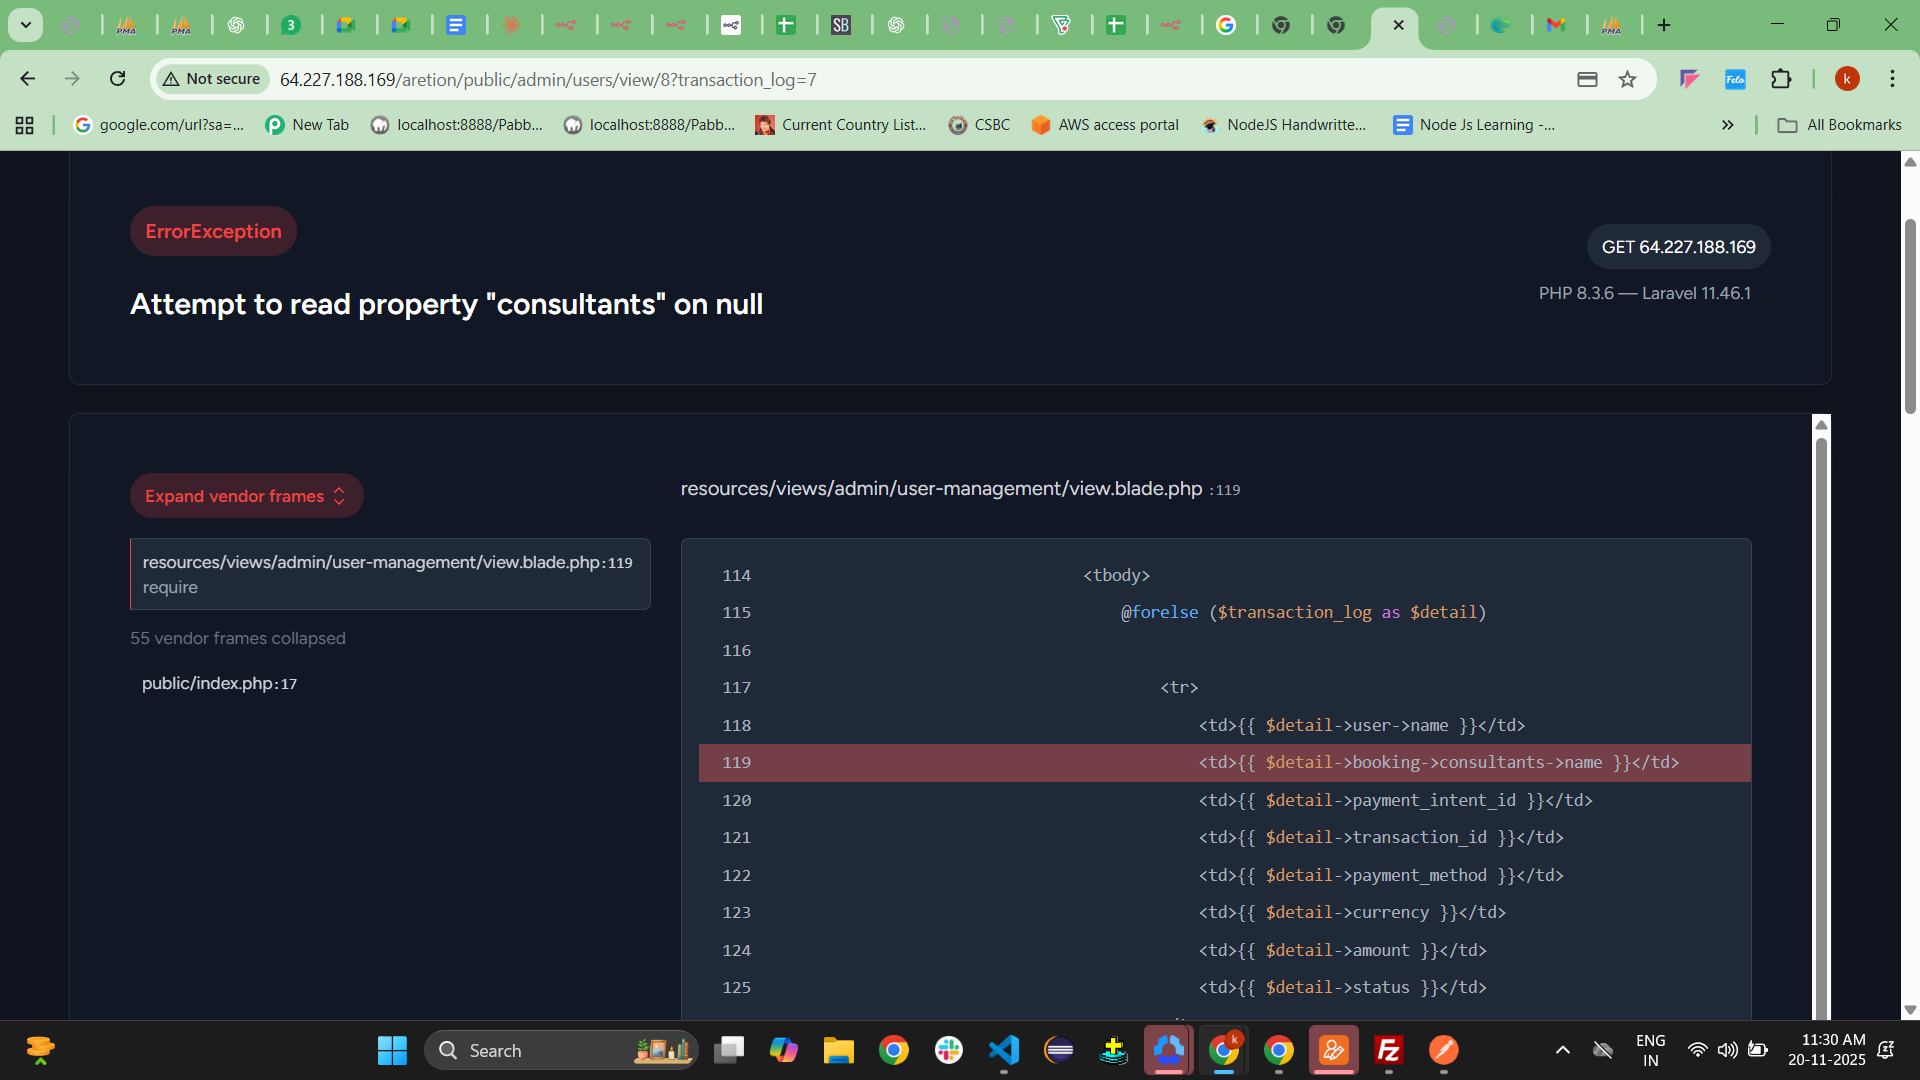Open the tab search dropdown arrow
The height and width of the screenshot is (1080, 1920).
pos(25,25)
